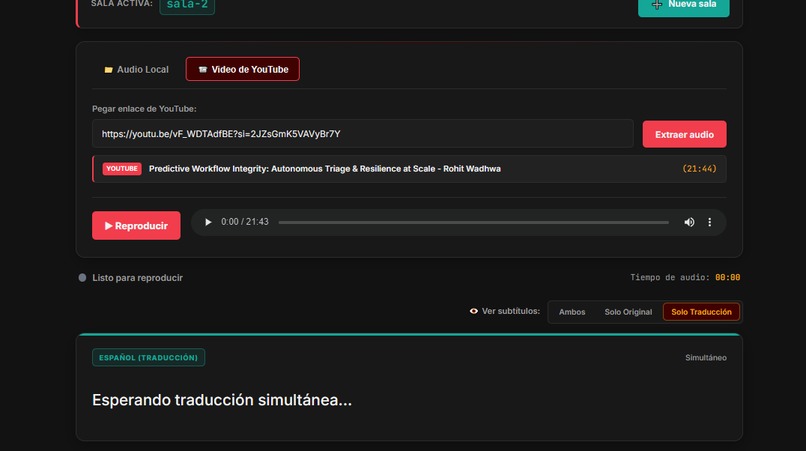
Task: Switch to the Audio Local tab
Action: click(136, 69)
